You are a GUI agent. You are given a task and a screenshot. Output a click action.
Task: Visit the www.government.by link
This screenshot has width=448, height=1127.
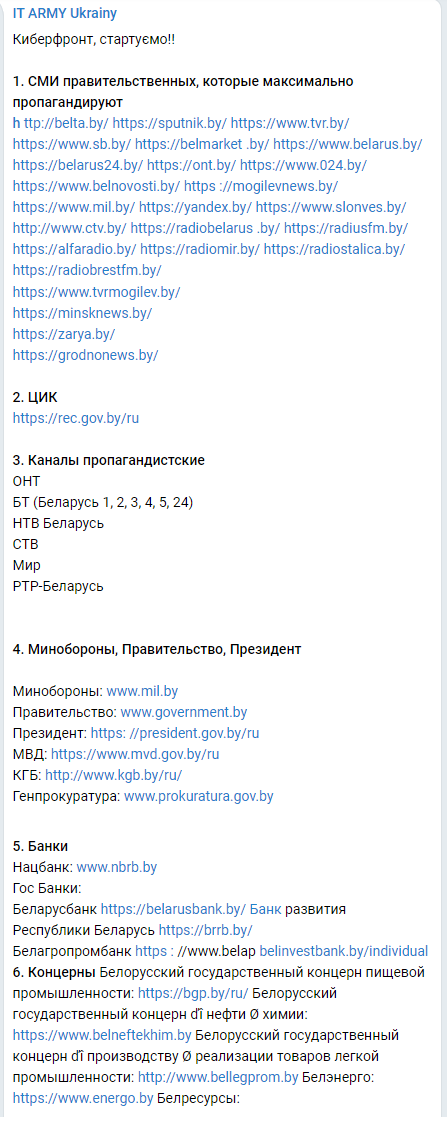point(183,712)
